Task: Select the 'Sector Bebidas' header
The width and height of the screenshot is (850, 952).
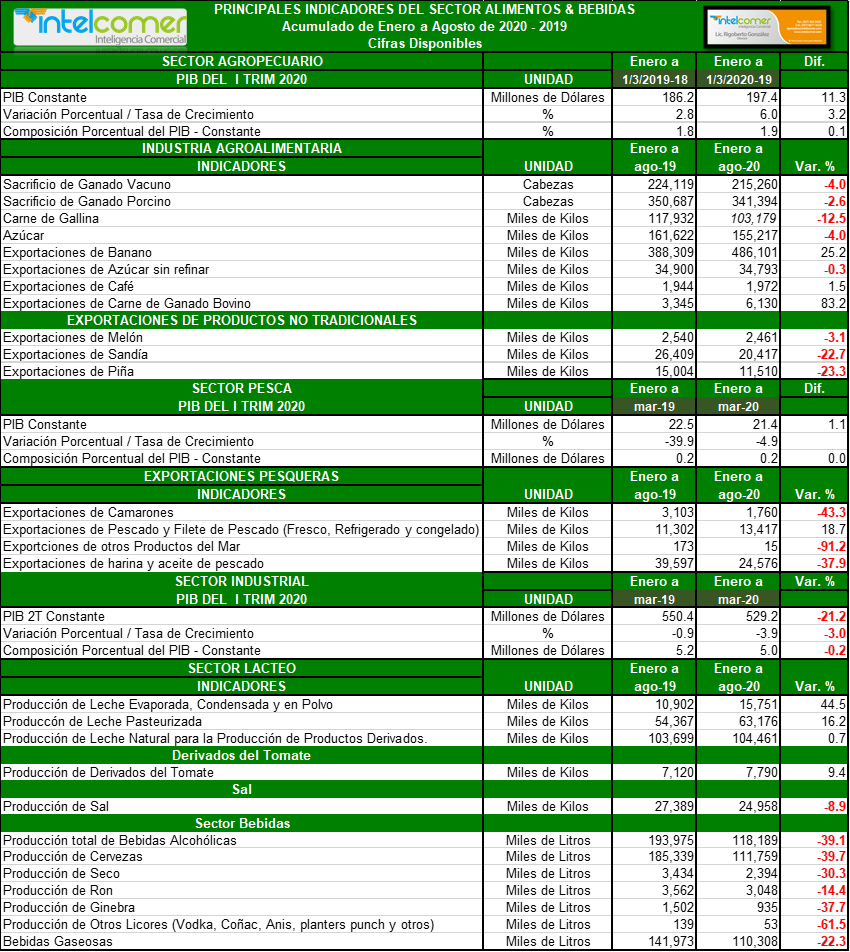Action: pos(242,823)
